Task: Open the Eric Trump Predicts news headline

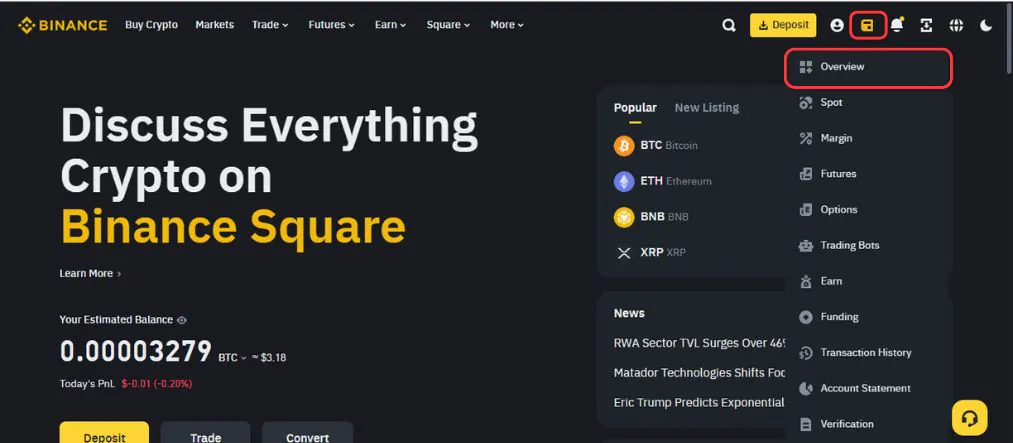Action: tap(699, 402)
